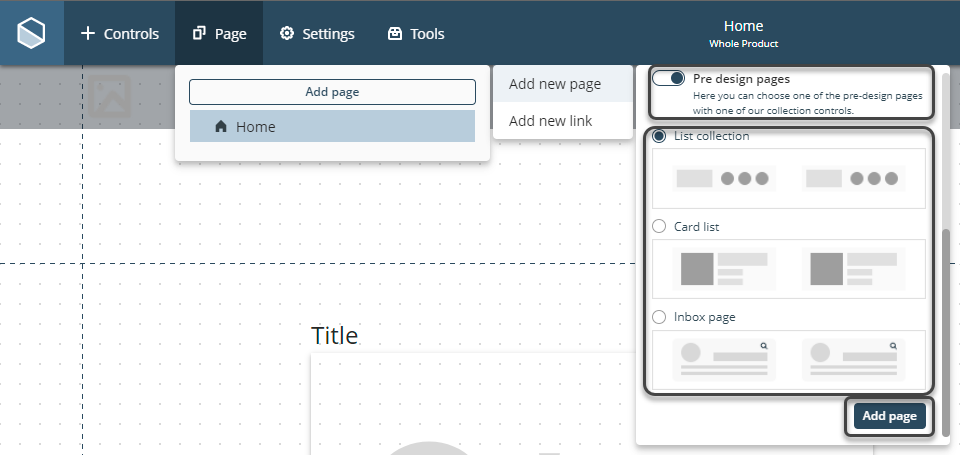
Task: Select the Inbox page radio button
Action: [x=659, y=317]
